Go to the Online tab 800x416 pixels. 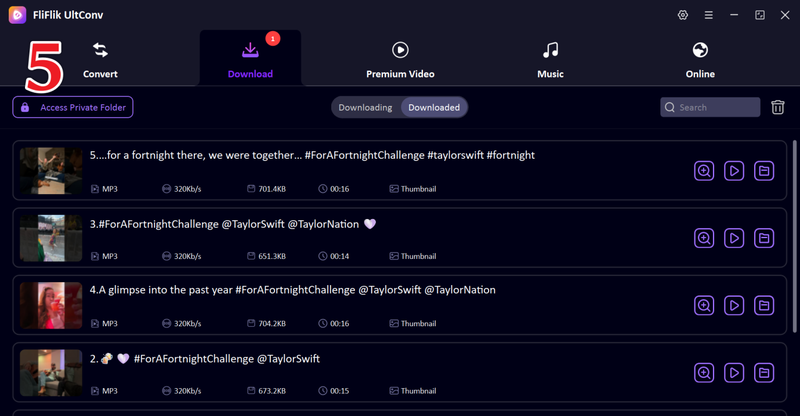point(700,60)
